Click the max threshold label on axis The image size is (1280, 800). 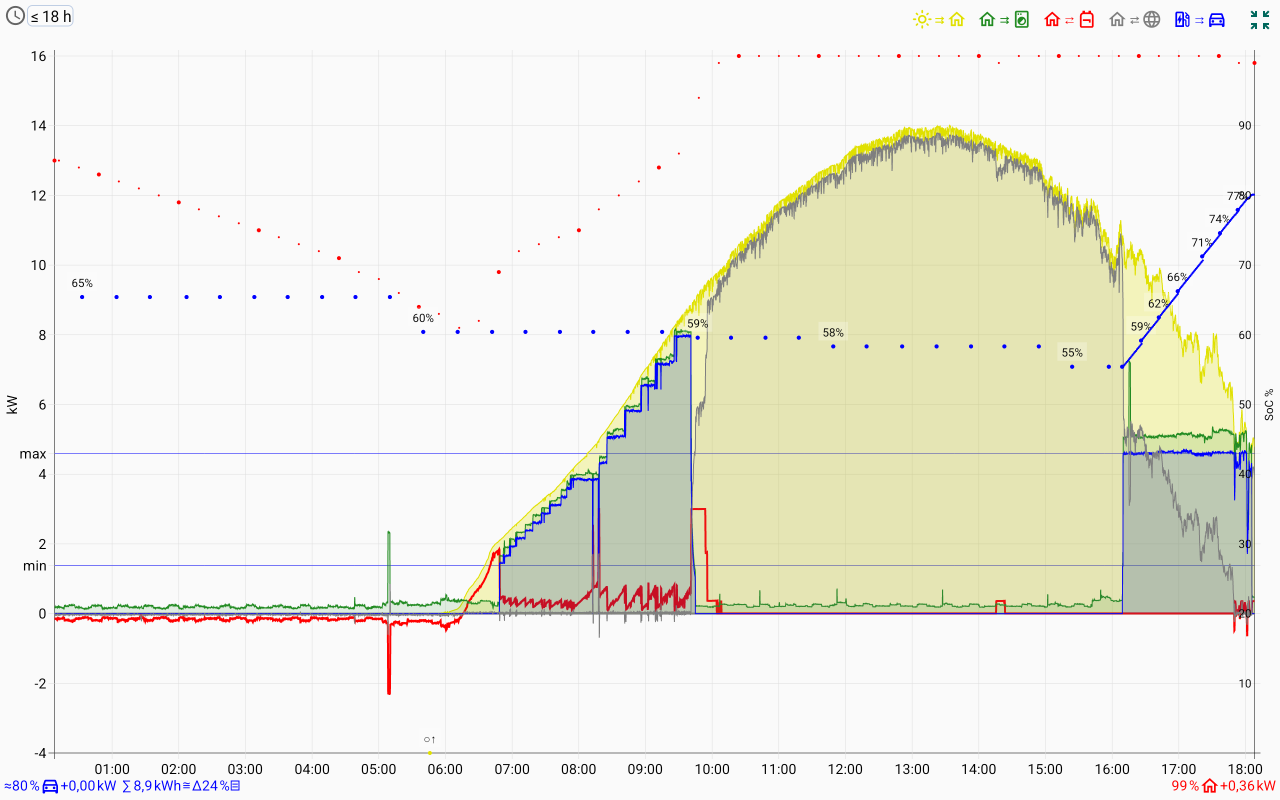(33, 454)
